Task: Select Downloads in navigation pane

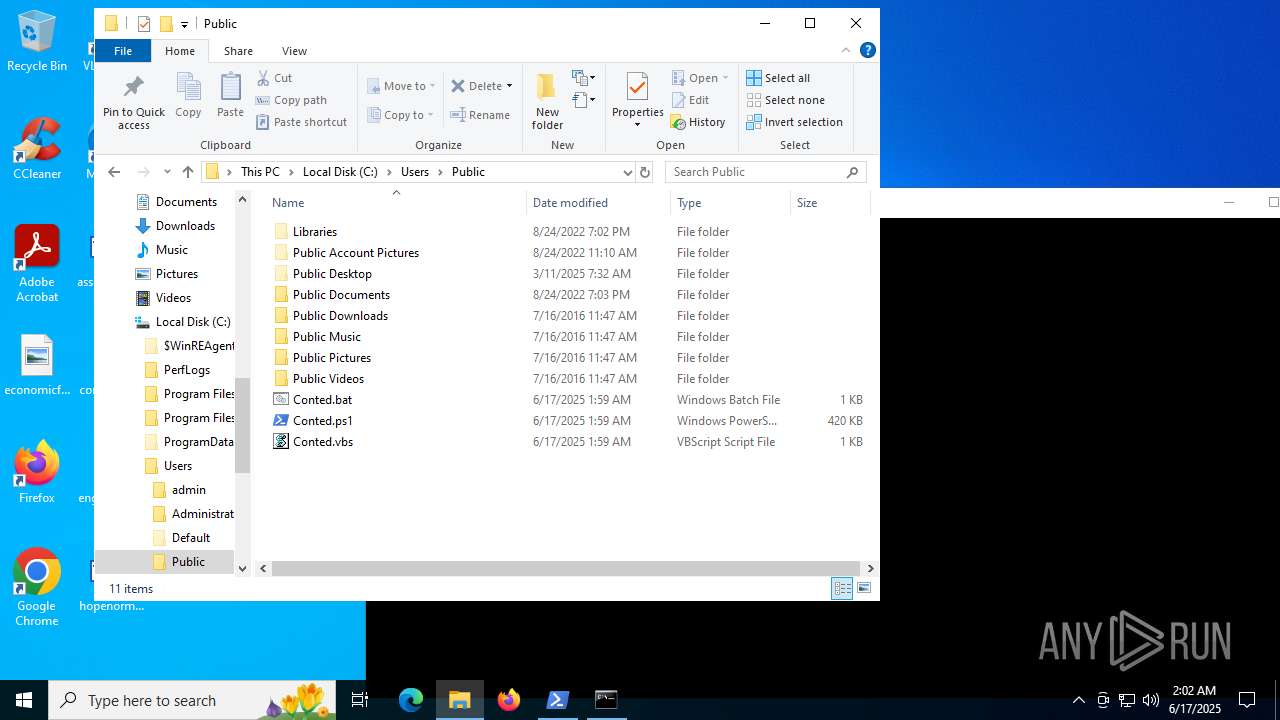Action: [185, 226]
